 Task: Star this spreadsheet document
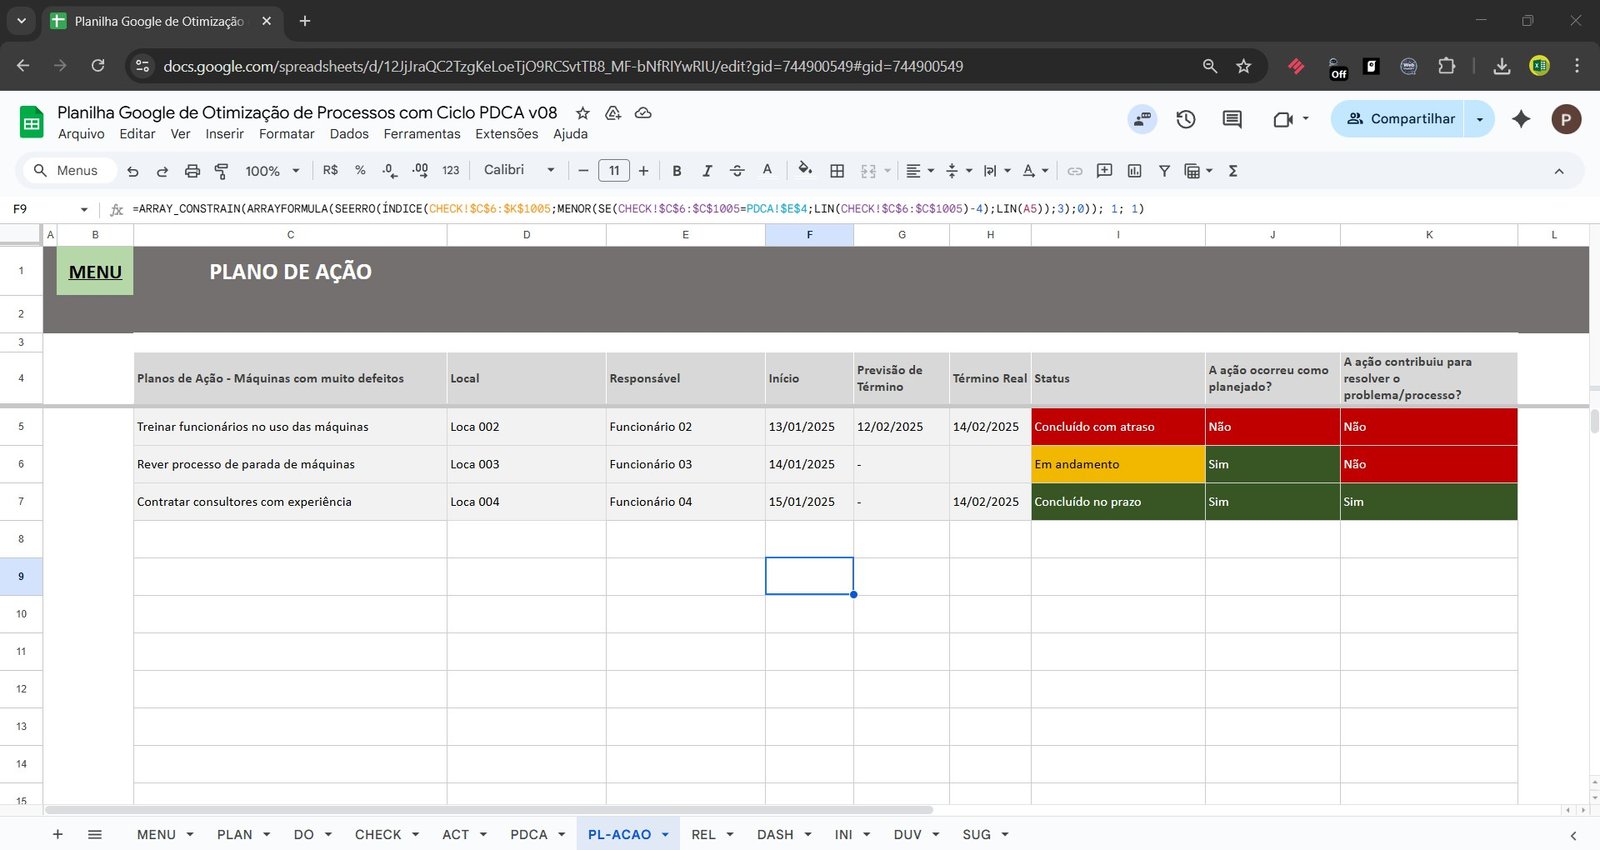[x=583, y=113]
